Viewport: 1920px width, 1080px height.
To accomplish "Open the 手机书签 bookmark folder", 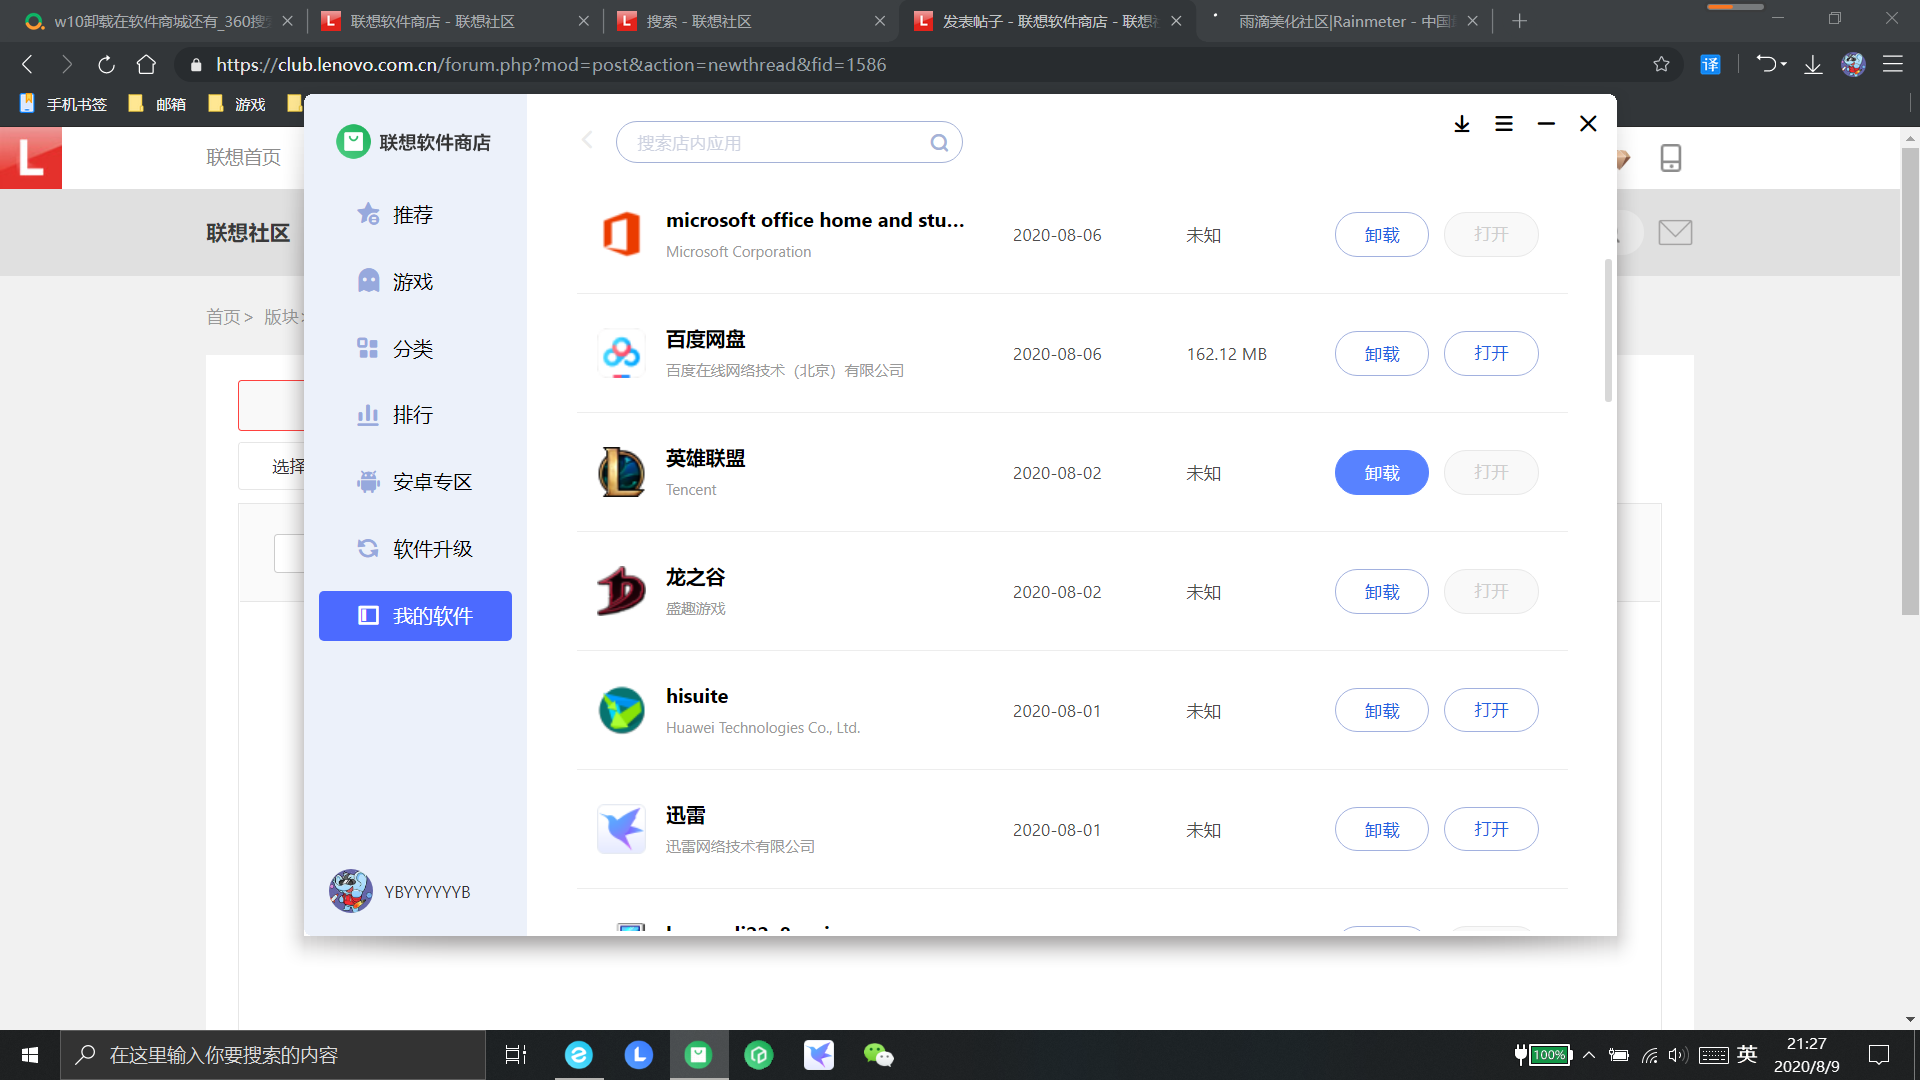I will [63, 104].
